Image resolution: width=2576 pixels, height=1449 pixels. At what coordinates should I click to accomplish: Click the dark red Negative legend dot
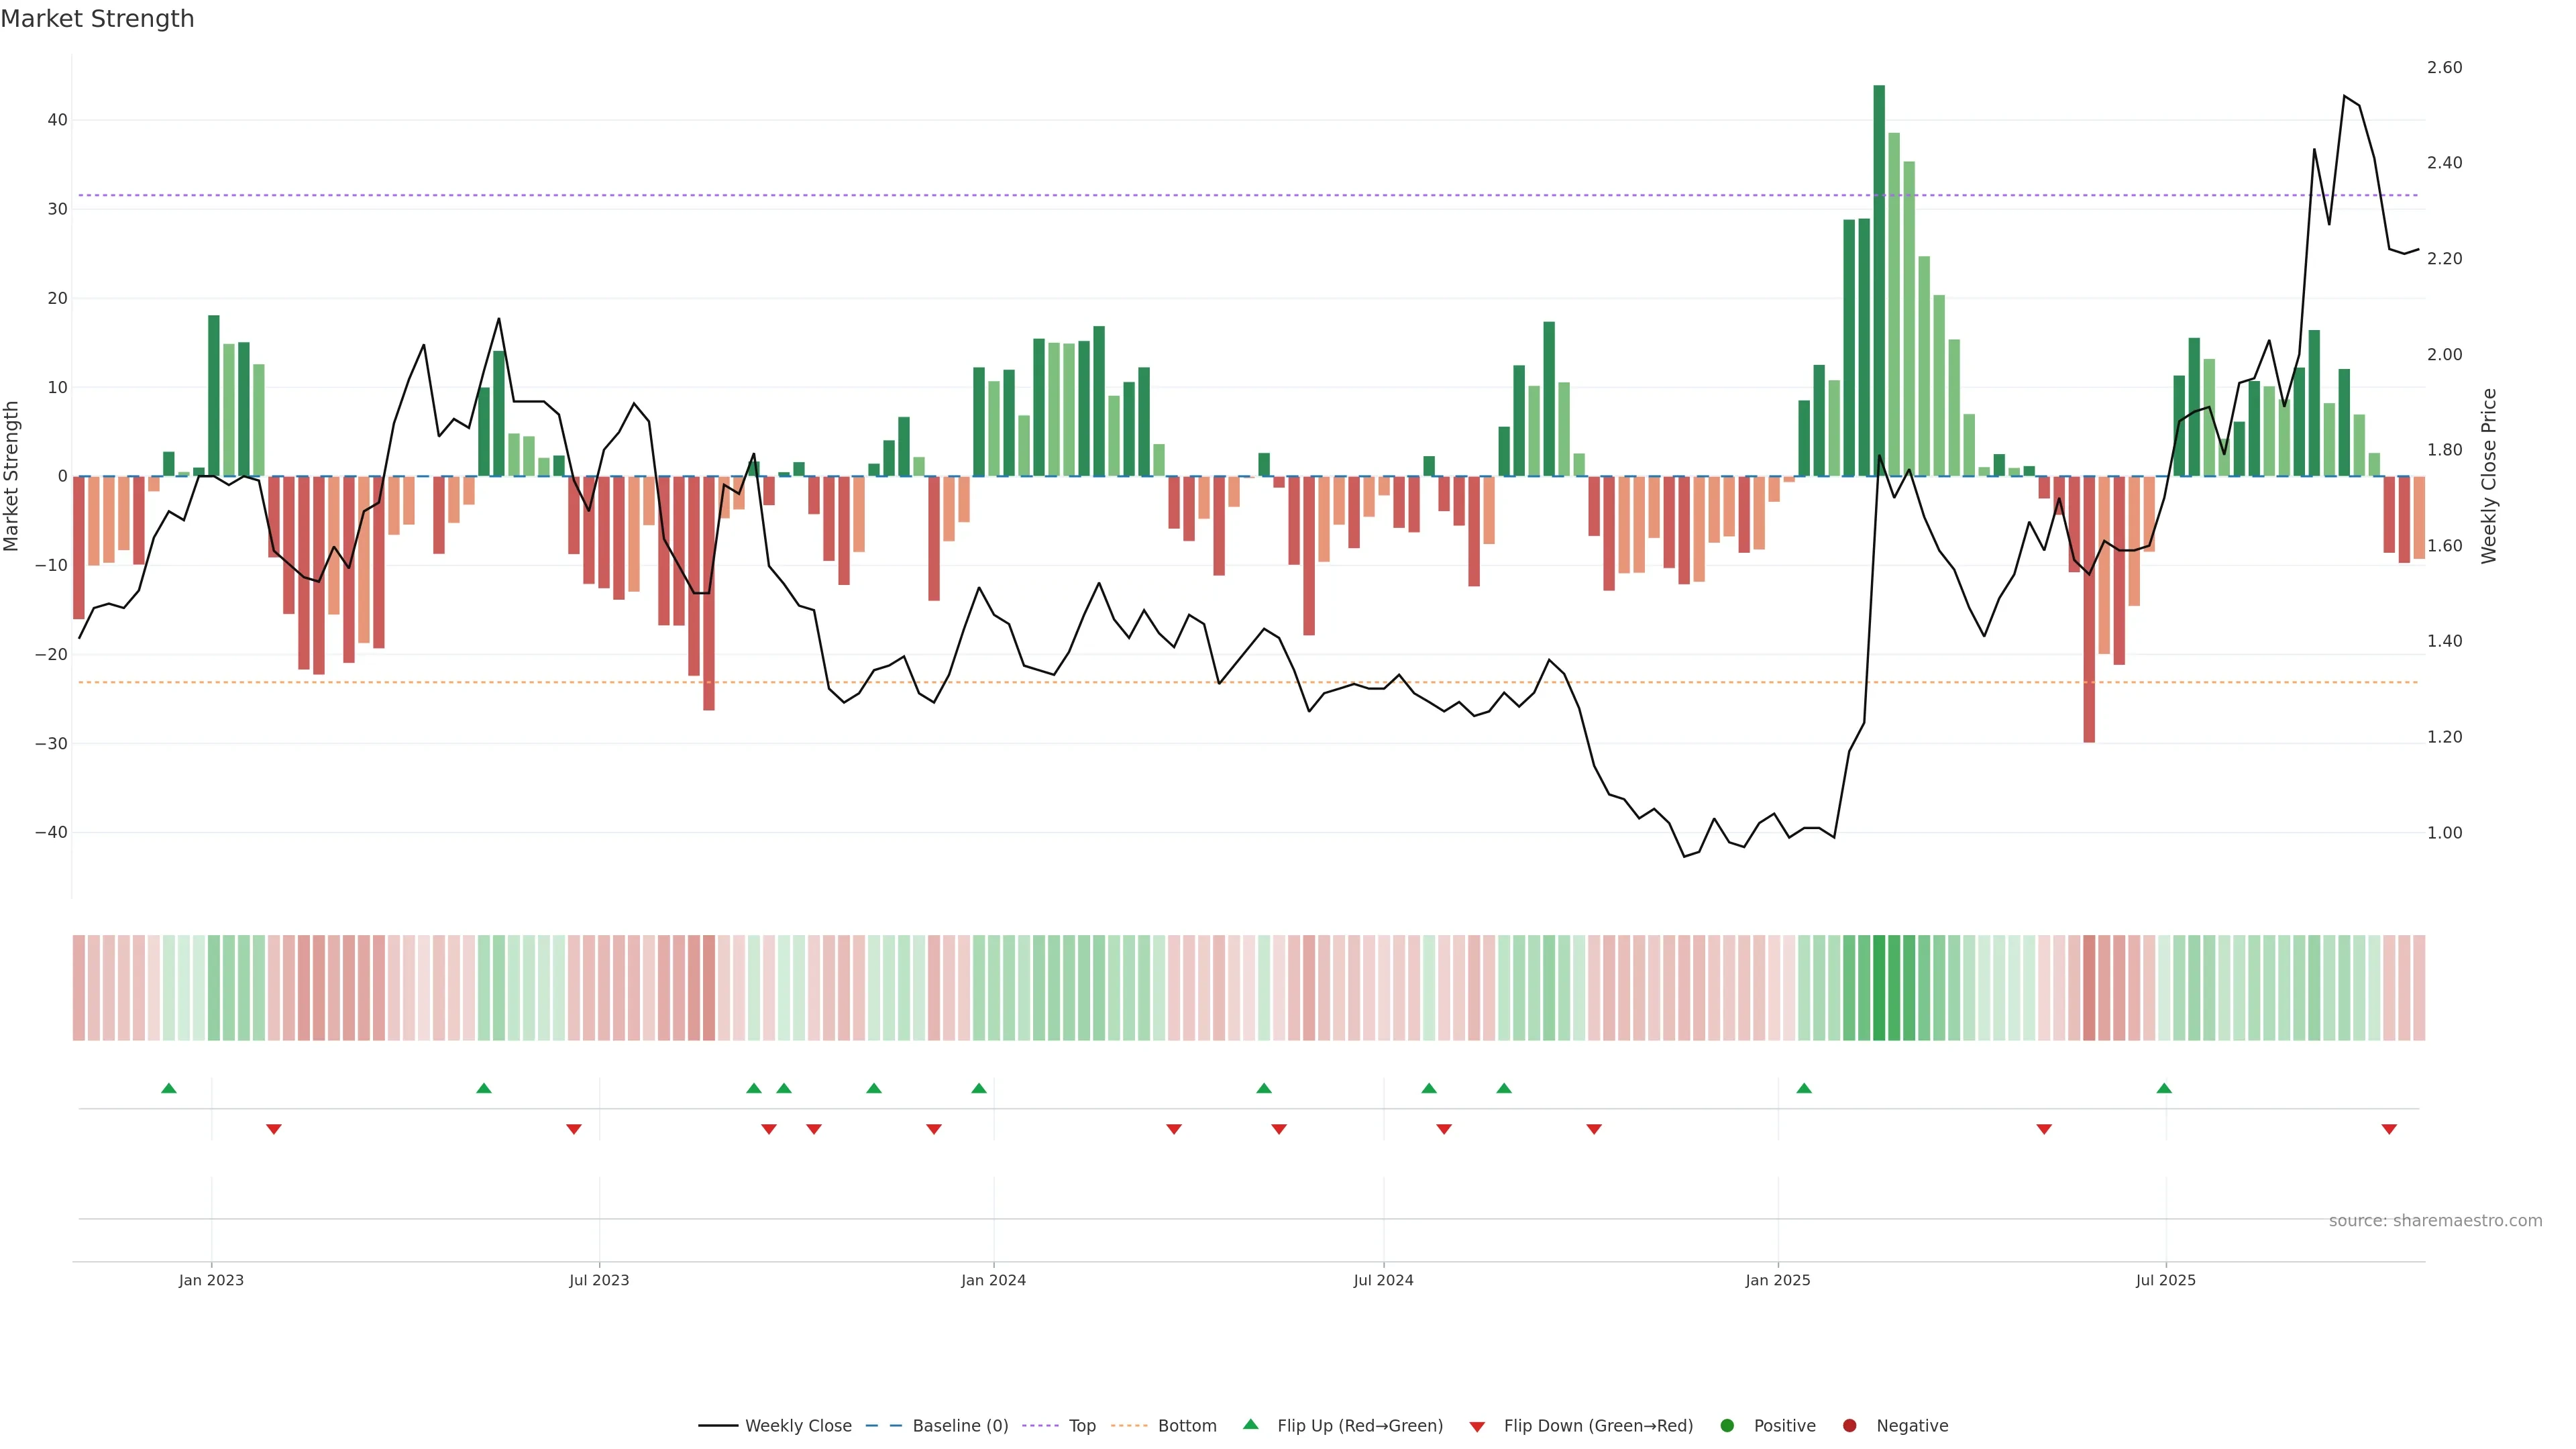point(1849,1426)
